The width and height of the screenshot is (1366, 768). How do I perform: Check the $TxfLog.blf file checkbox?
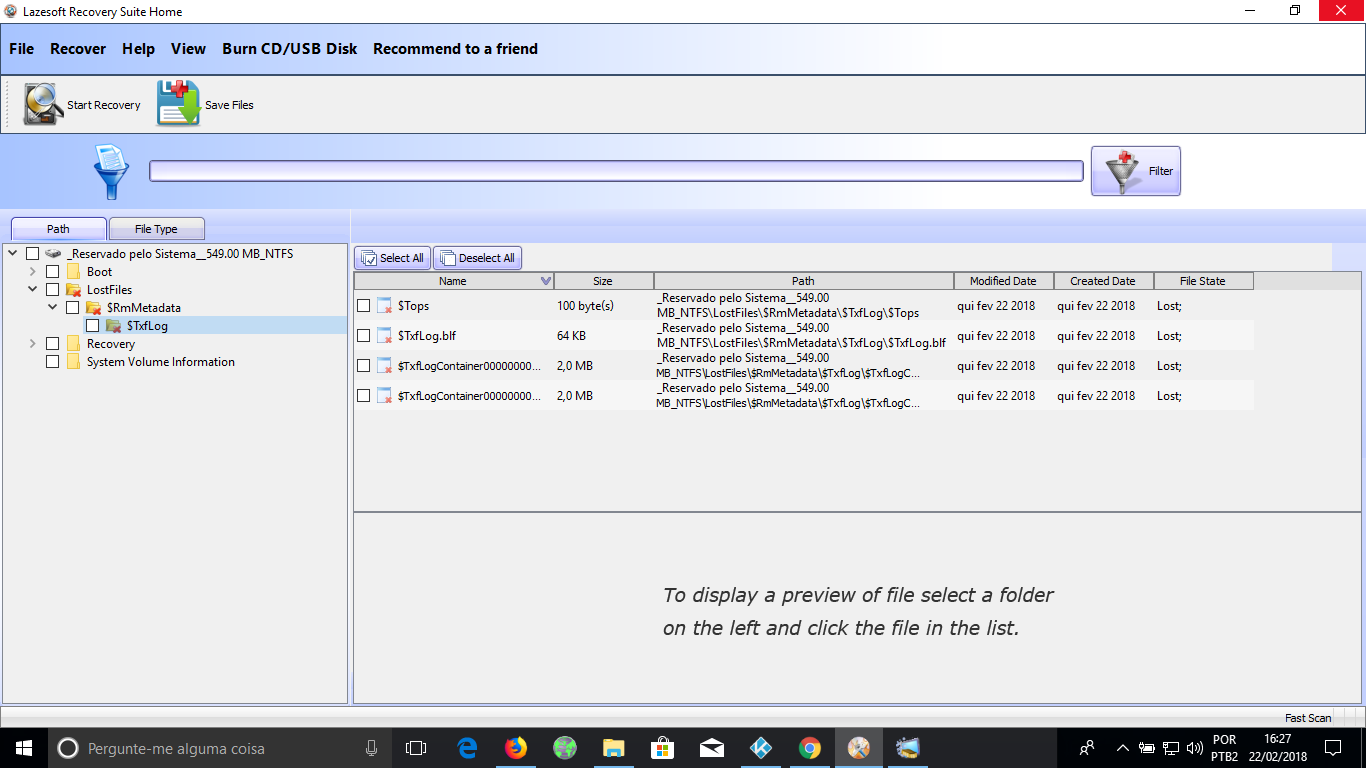[x=364, y=336]
